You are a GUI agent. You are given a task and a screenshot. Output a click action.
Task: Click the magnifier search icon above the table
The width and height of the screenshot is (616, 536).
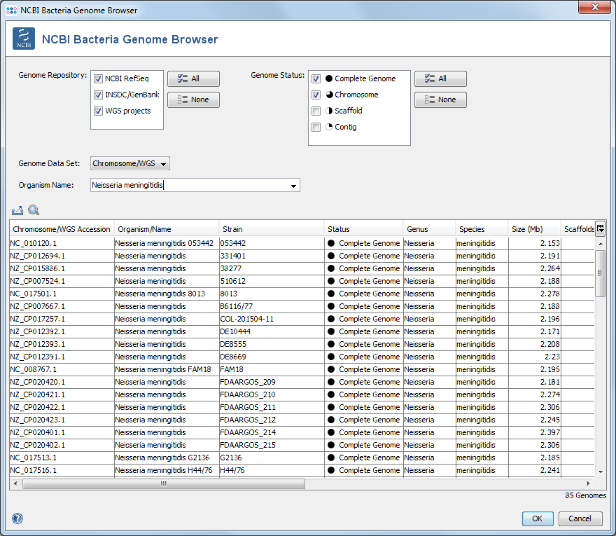point(33,211)
